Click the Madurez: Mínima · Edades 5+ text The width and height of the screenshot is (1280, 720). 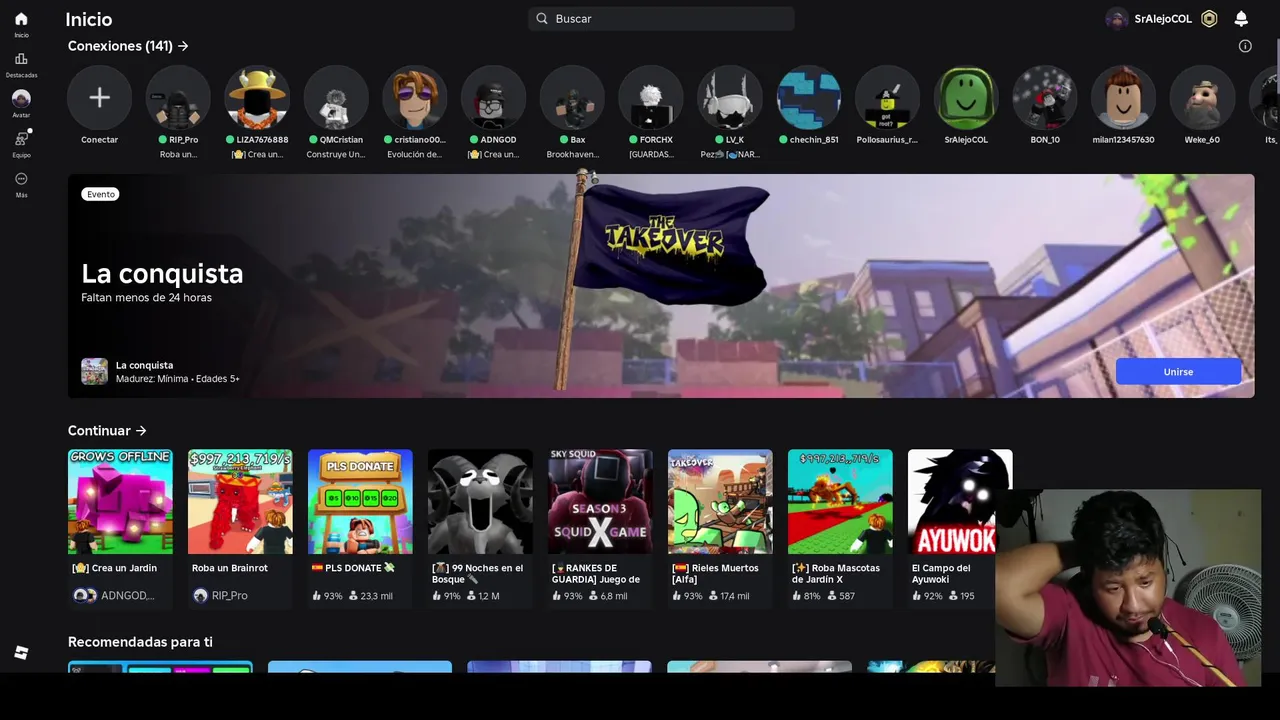click(177, 379)
